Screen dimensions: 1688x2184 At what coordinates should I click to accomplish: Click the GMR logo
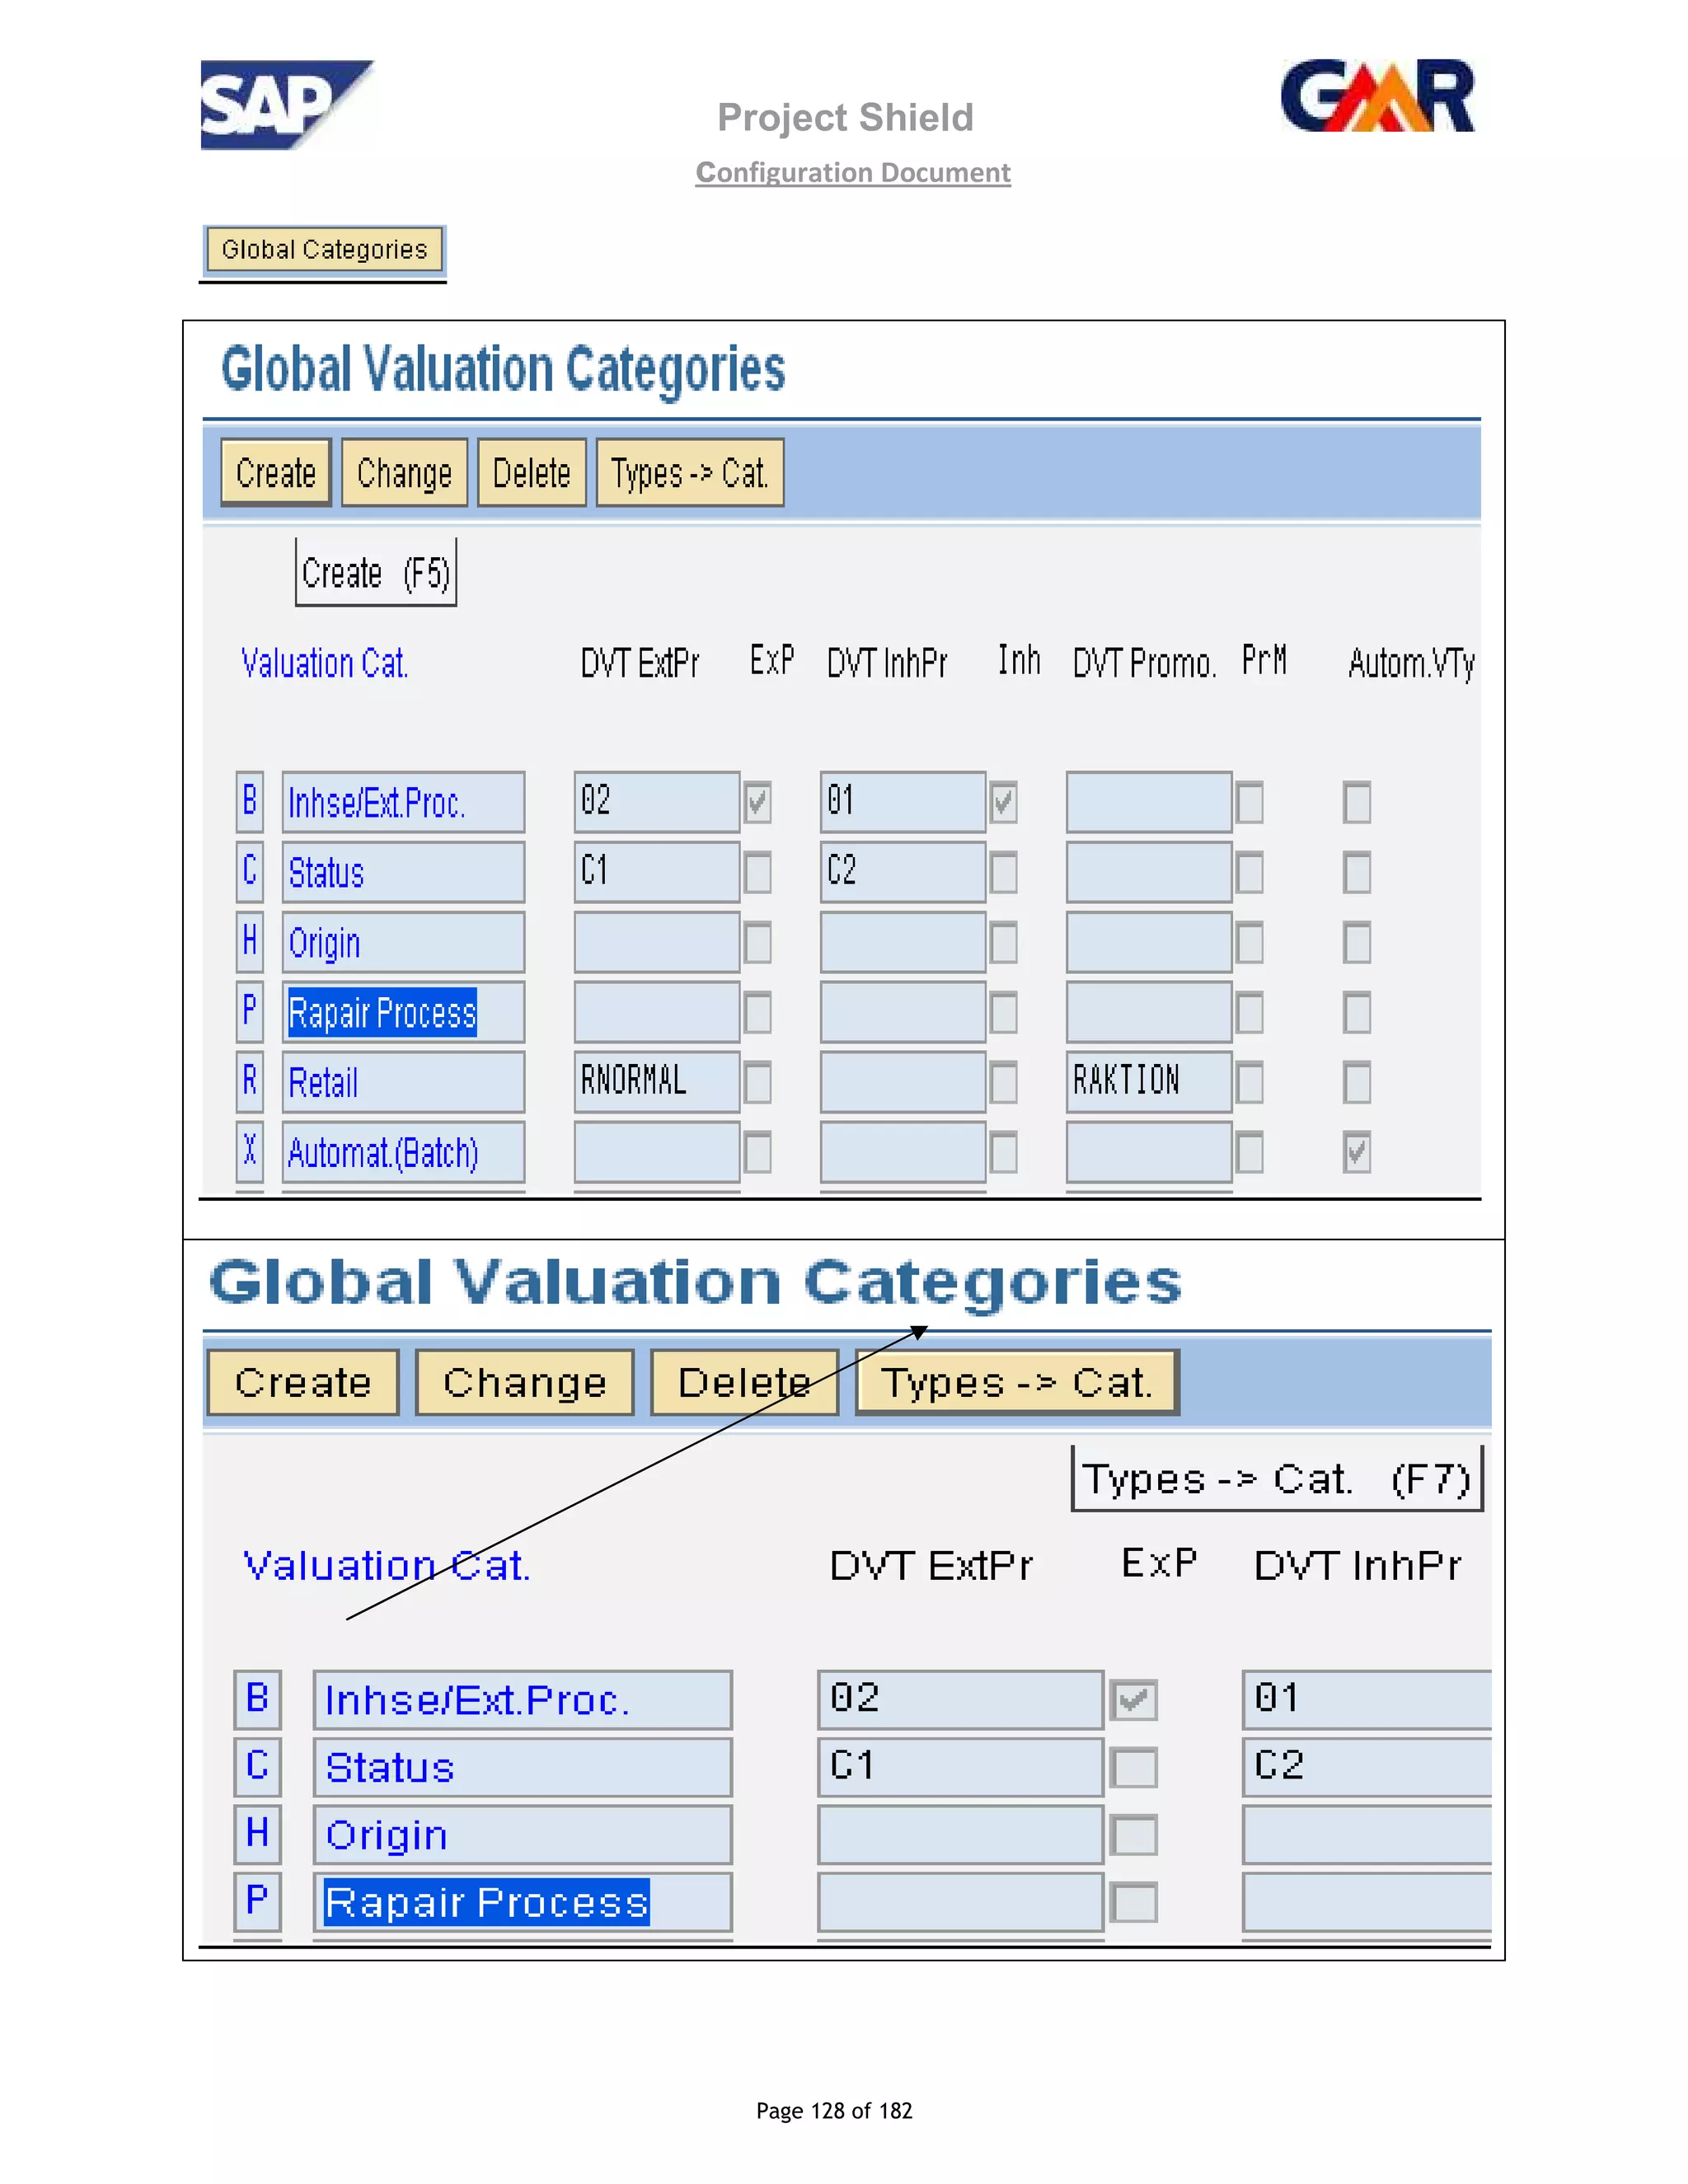point(1377,96)
